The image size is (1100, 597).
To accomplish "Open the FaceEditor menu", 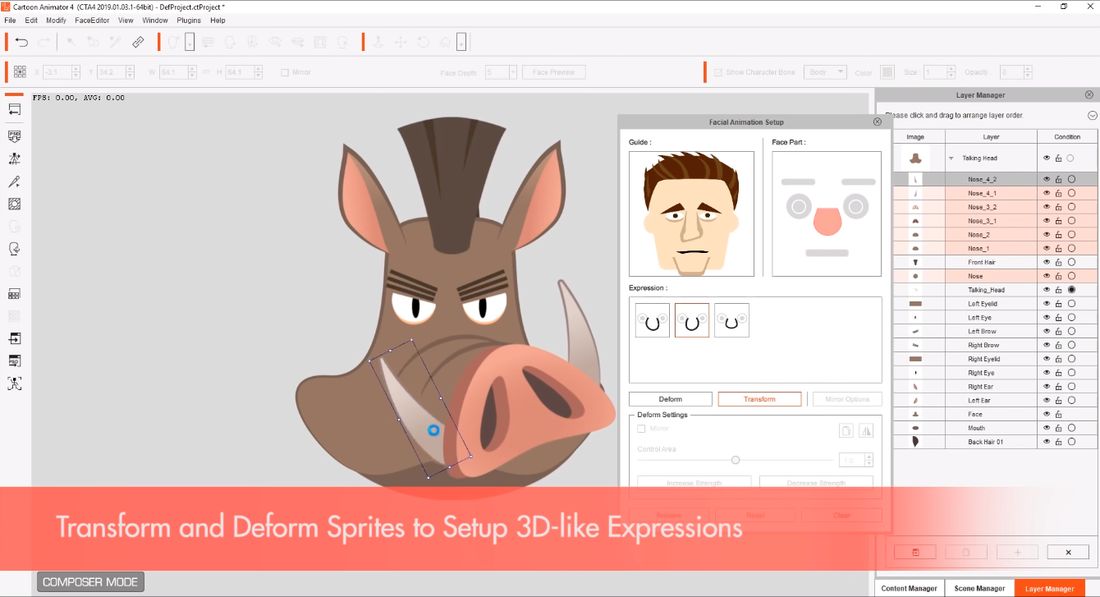I will [x=92, y=20].
